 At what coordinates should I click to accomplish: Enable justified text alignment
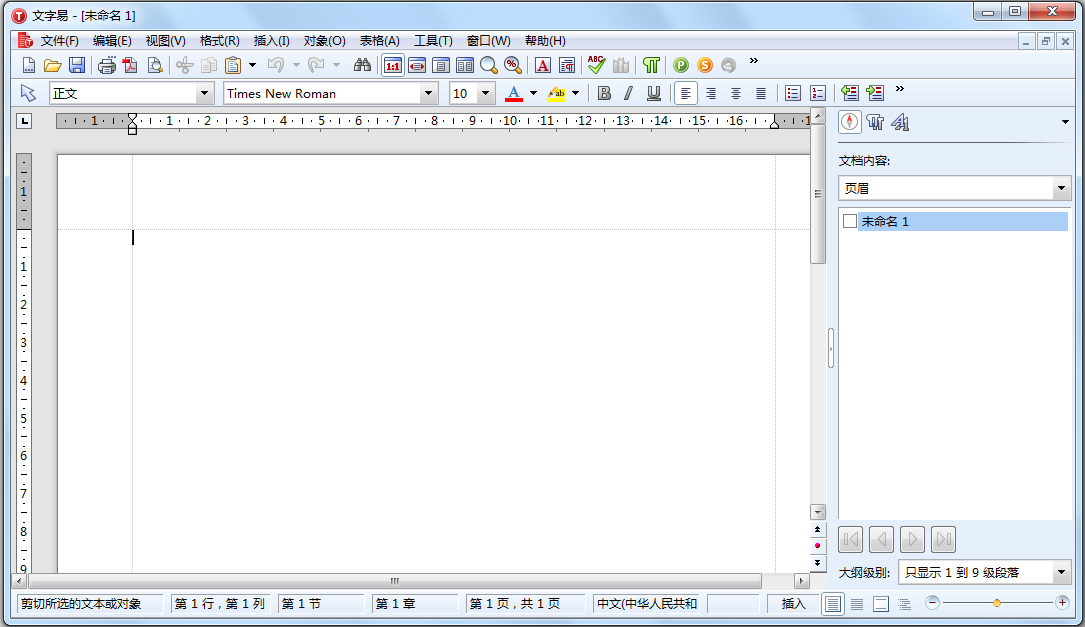coord(760,93)
